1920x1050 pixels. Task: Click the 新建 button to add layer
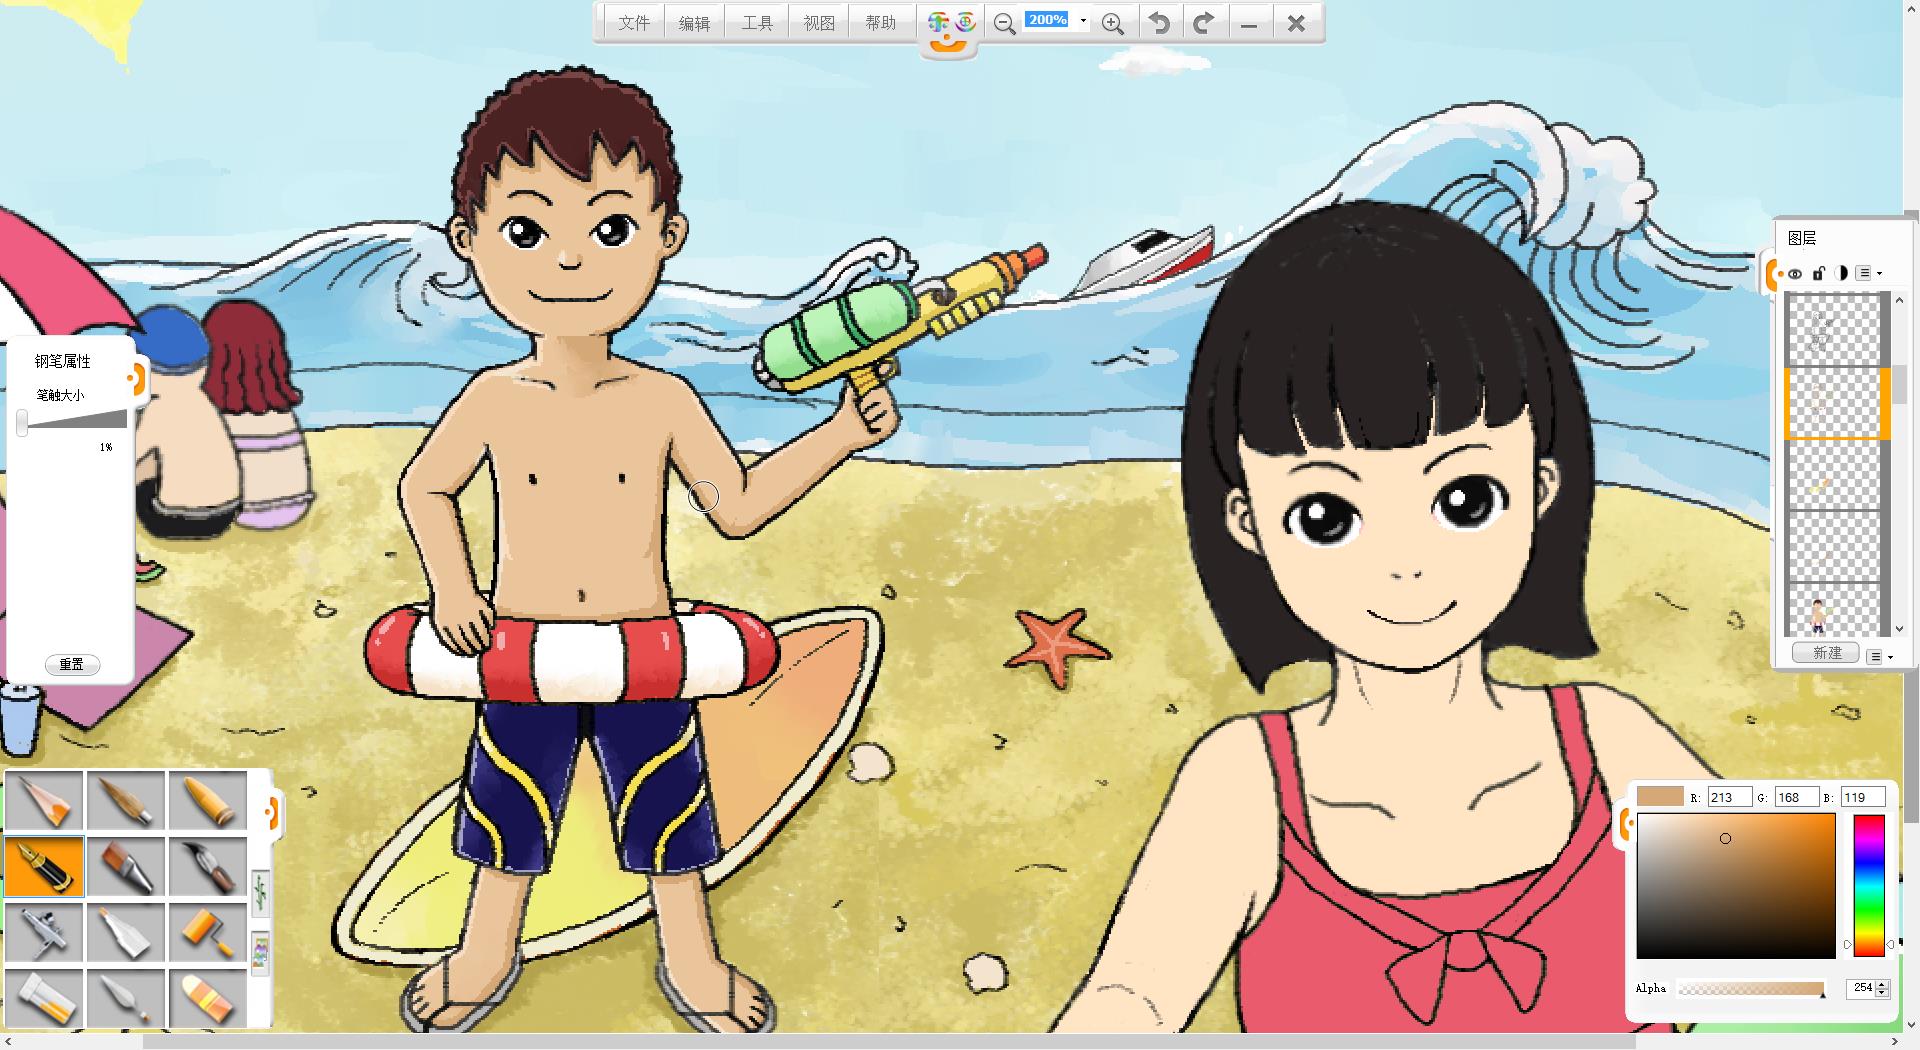[x=1826, y=653]
